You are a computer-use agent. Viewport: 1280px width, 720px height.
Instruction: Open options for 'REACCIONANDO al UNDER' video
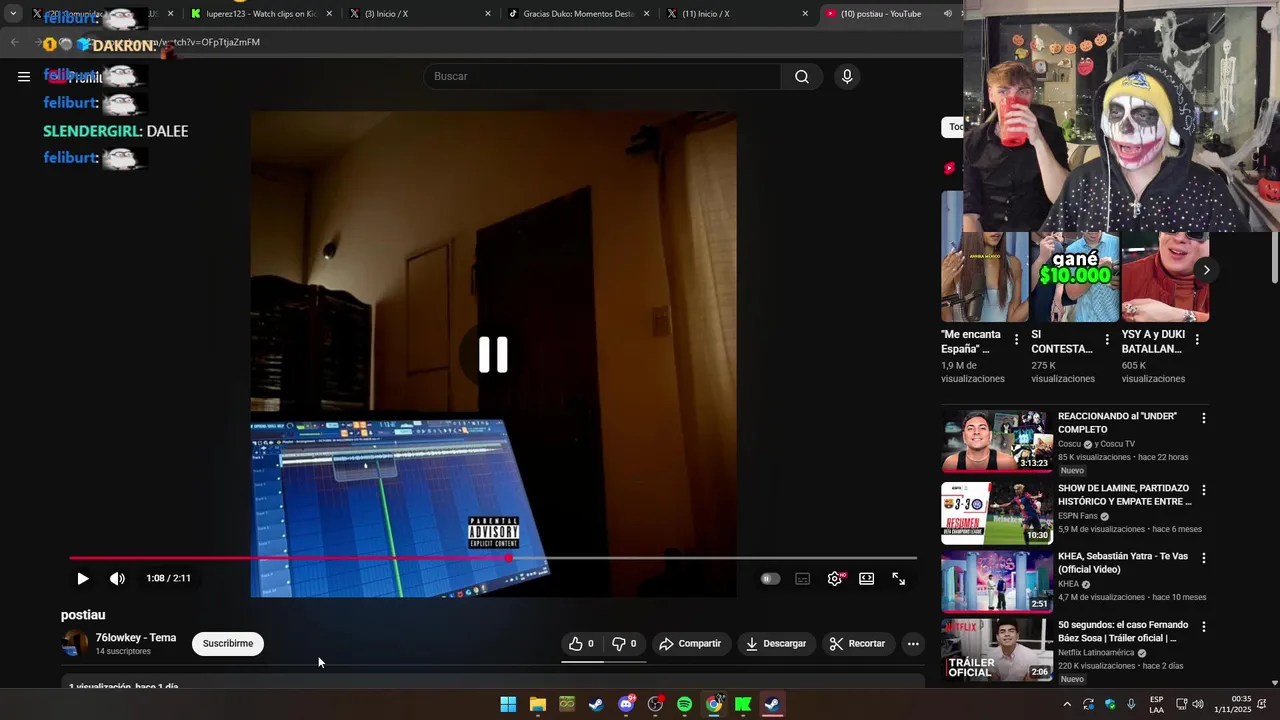tap(1204, 418)
